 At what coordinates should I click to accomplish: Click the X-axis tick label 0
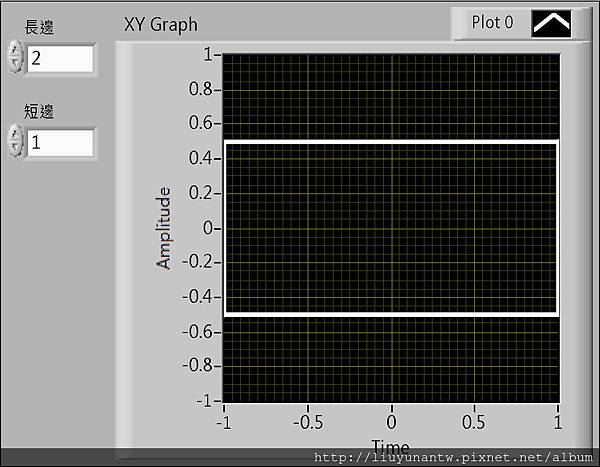pyautogui.click(x=391, y=423)
